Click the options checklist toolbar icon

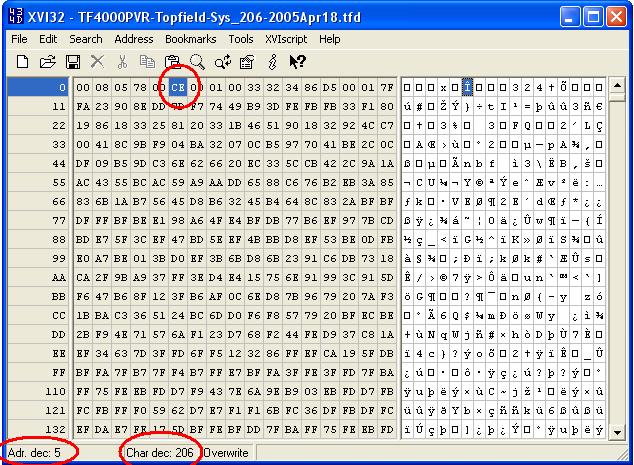(247, 62)
